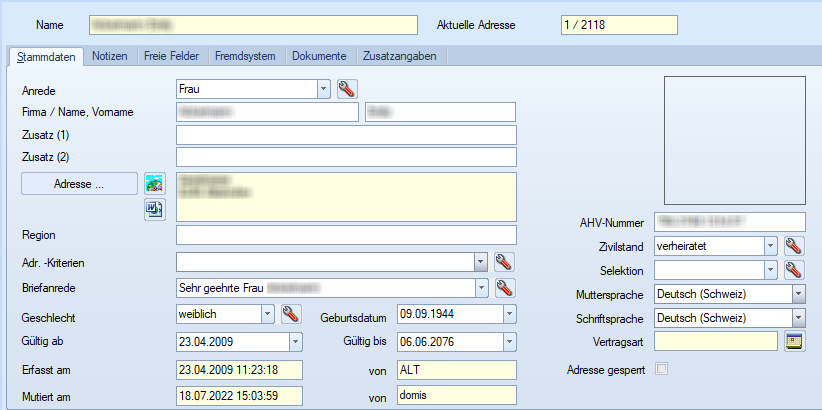The height and width of the screenshot is (410, 822).
Task: Click the Word document icon below map icon
Action: [x=155, y=210]
